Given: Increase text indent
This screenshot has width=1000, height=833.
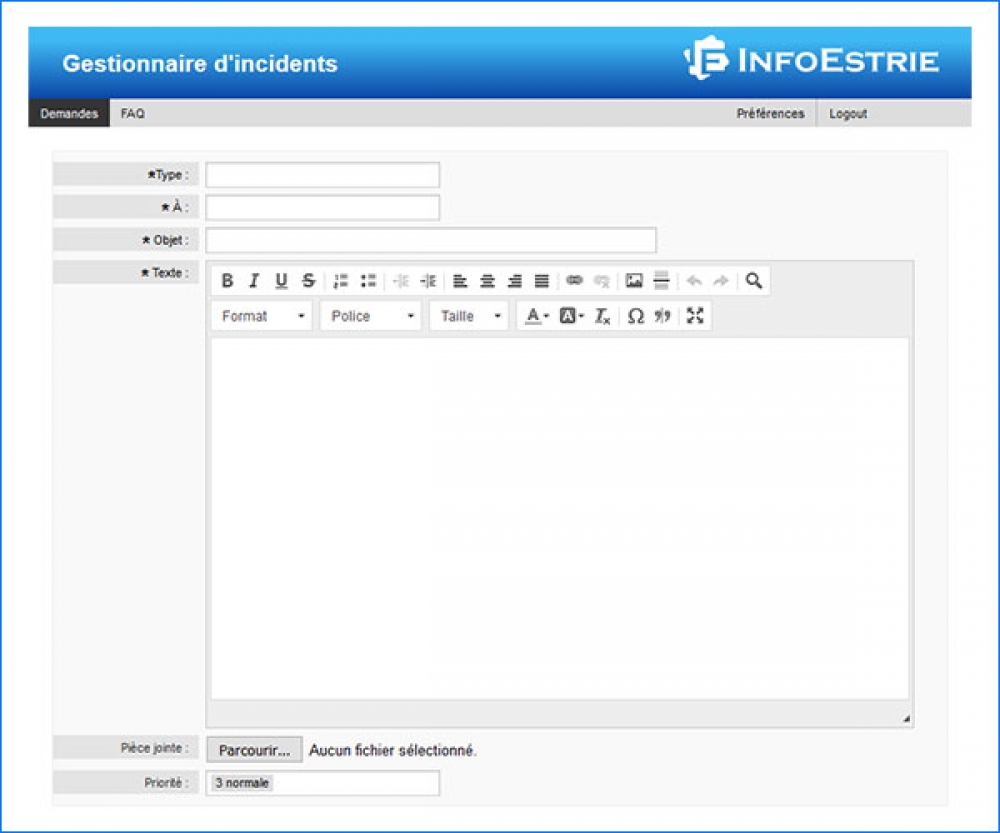Looking at the screenshot, I should (429, 281).
